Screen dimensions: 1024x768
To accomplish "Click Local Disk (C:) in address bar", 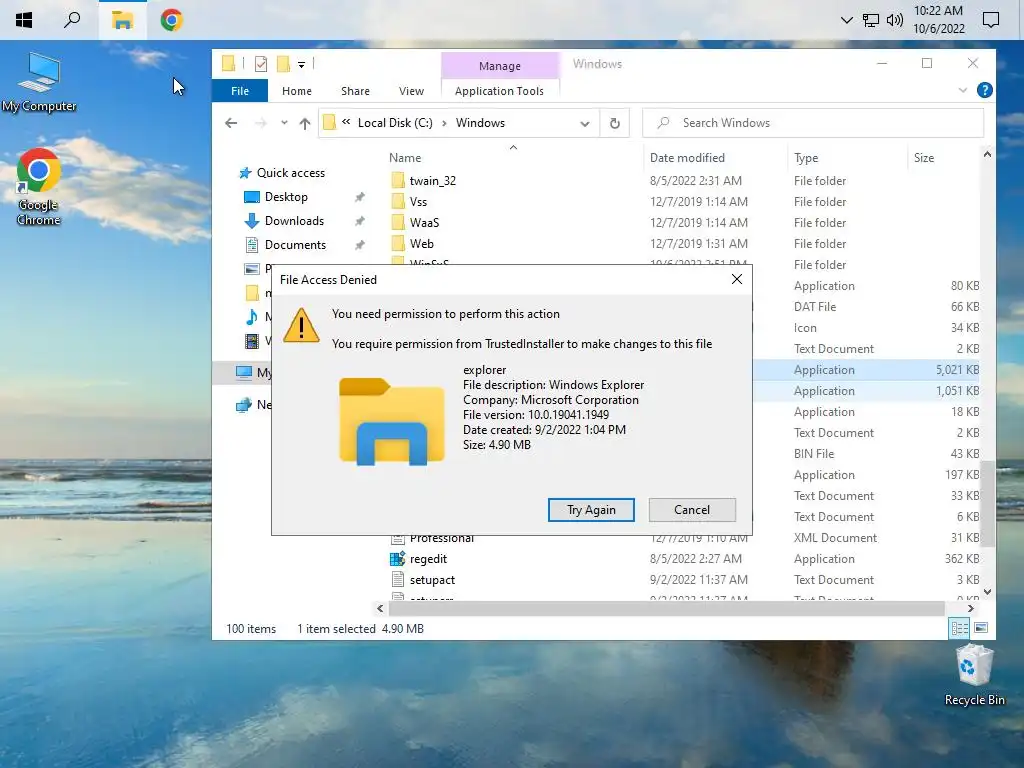I will pyautogui.click(x=395, y=123).
